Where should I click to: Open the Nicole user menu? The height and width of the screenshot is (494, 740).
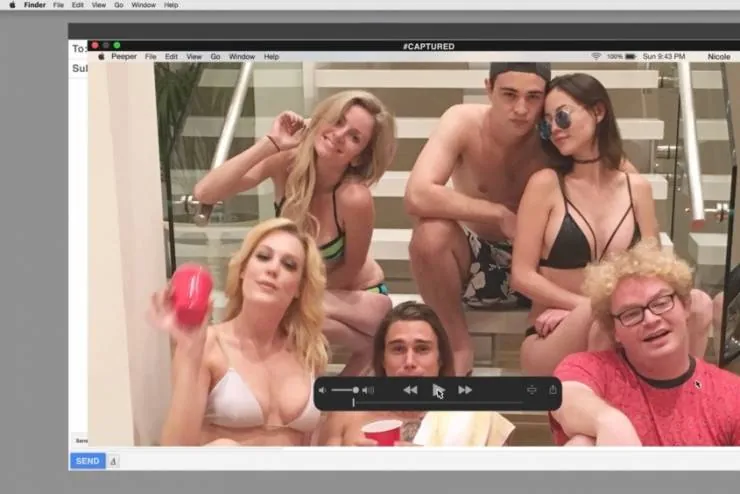coord(718,57)
